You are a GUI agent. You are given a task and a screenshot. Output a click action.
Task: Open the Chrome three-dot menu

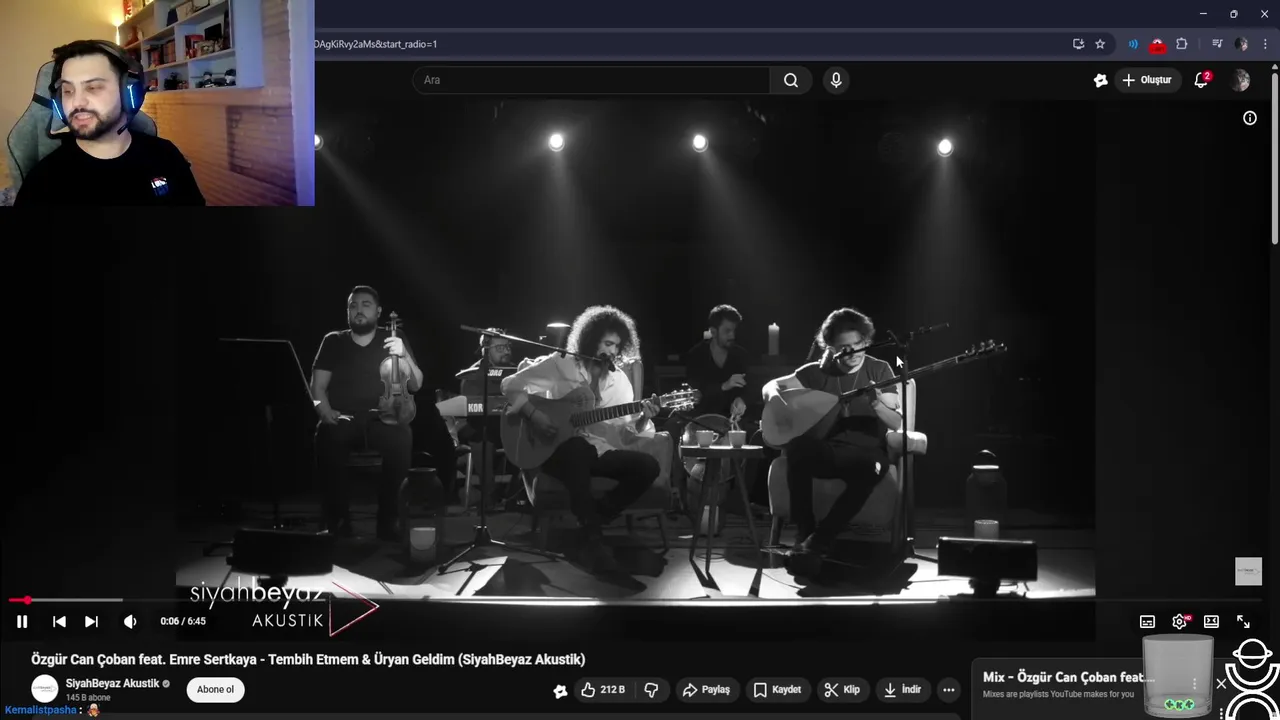1264,44
